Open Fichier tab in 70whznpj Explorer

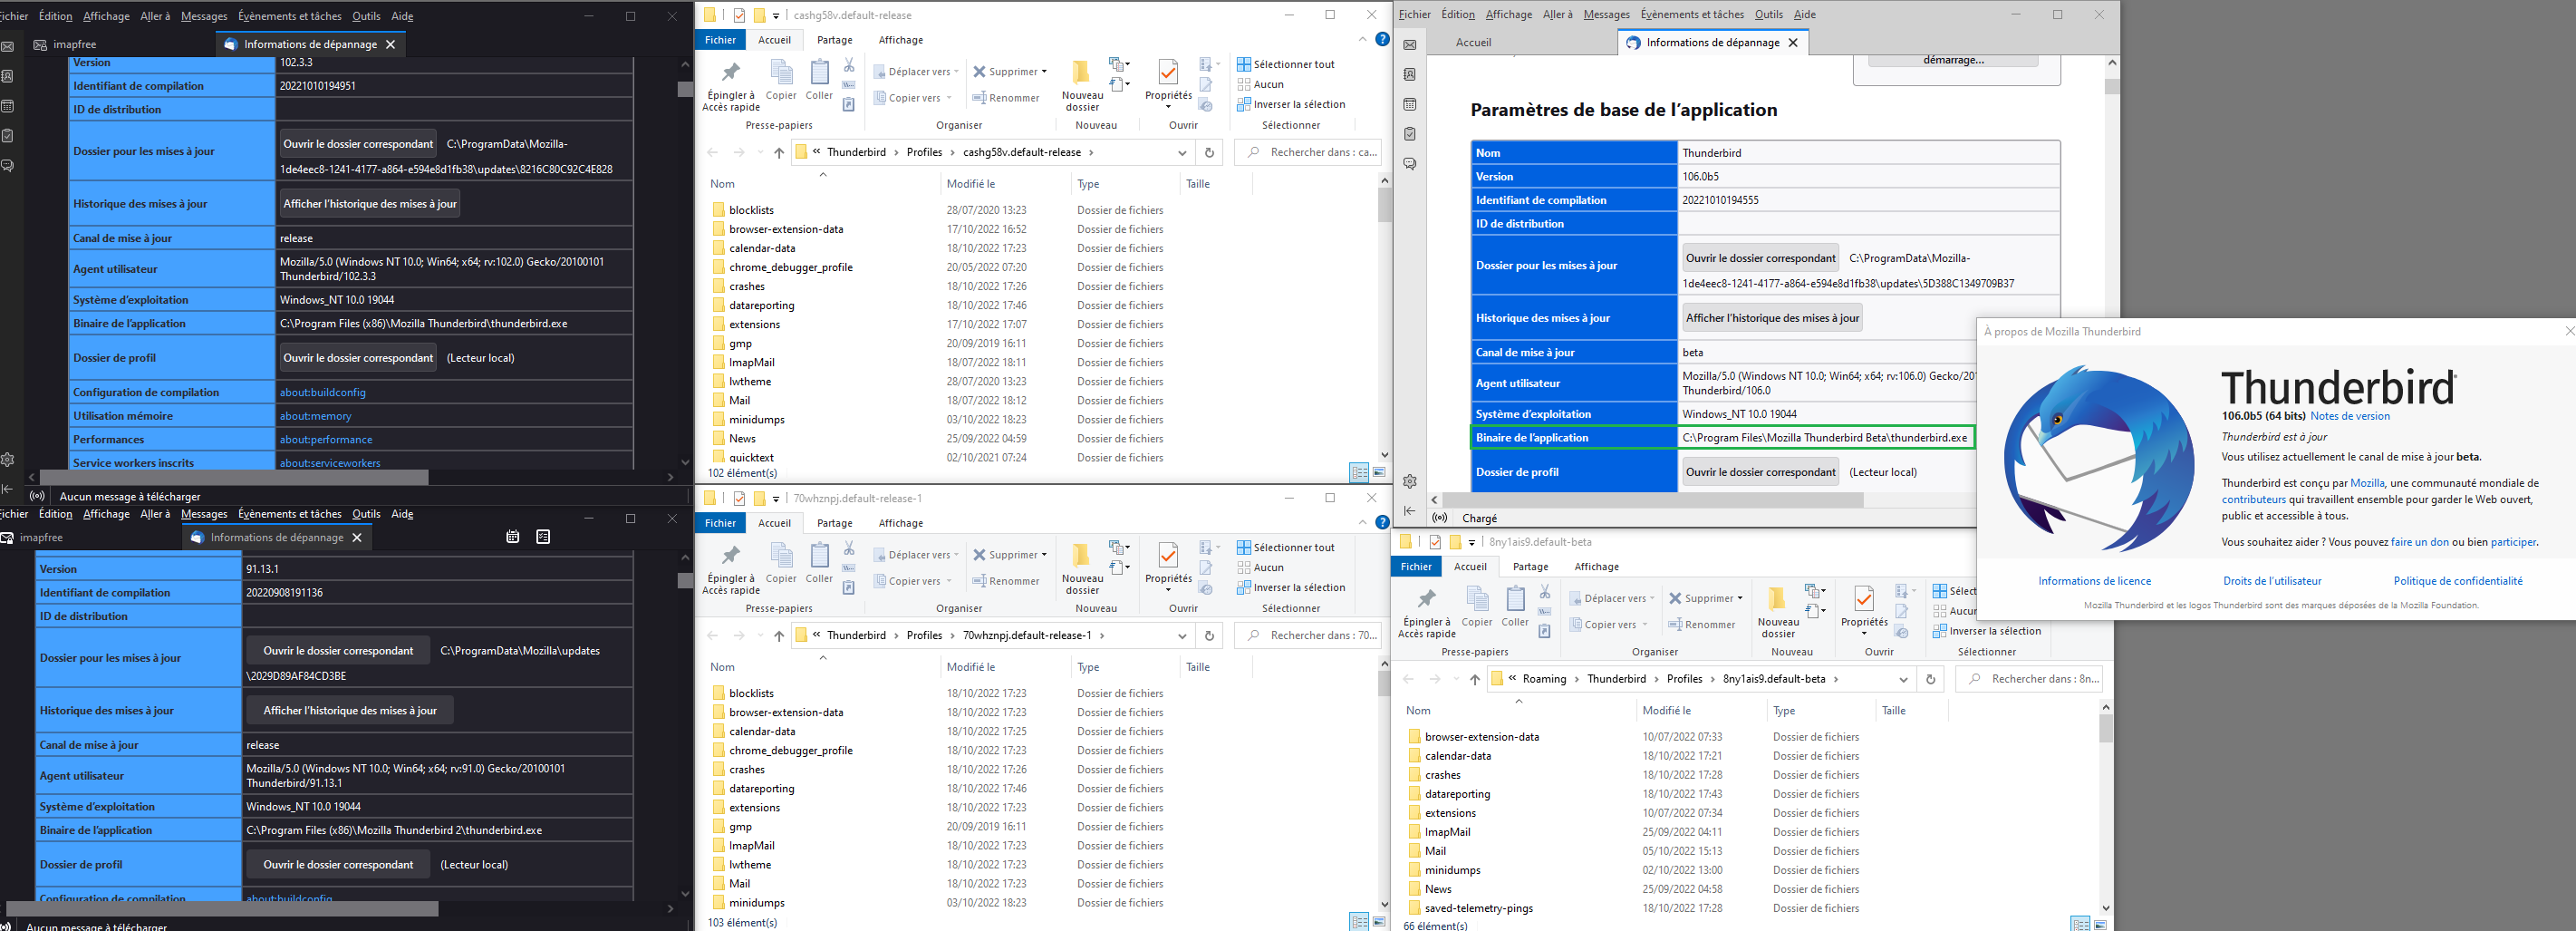[720, 523]
